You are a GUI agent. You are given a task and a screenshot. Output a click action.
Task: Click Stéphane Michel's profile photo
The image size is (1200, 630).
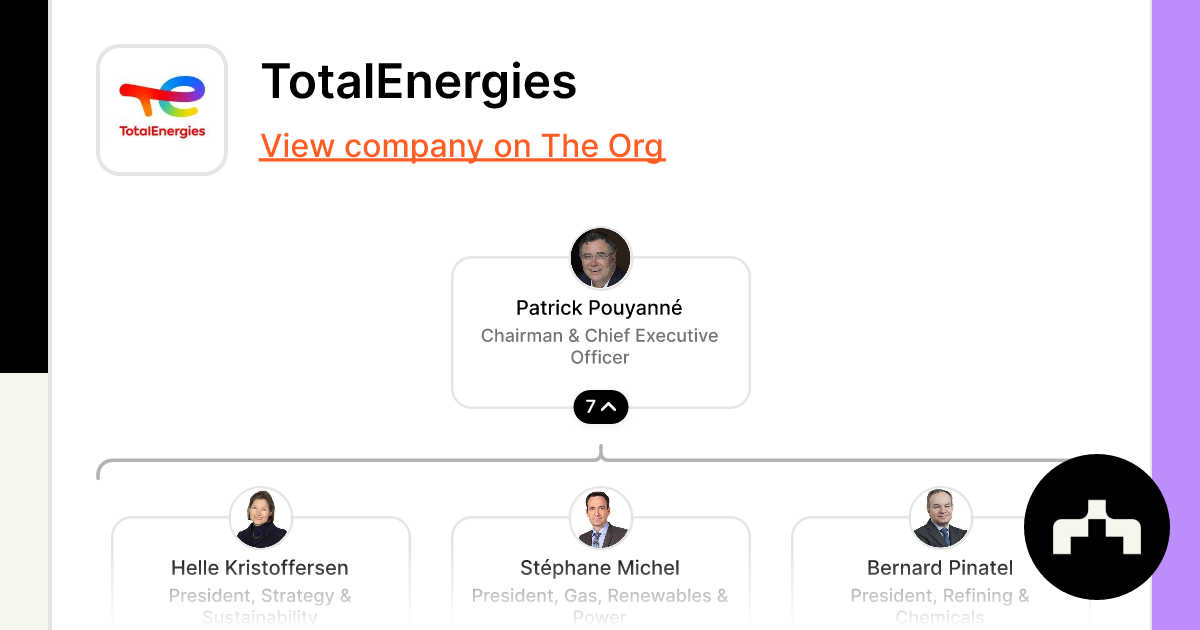point(601,518)
